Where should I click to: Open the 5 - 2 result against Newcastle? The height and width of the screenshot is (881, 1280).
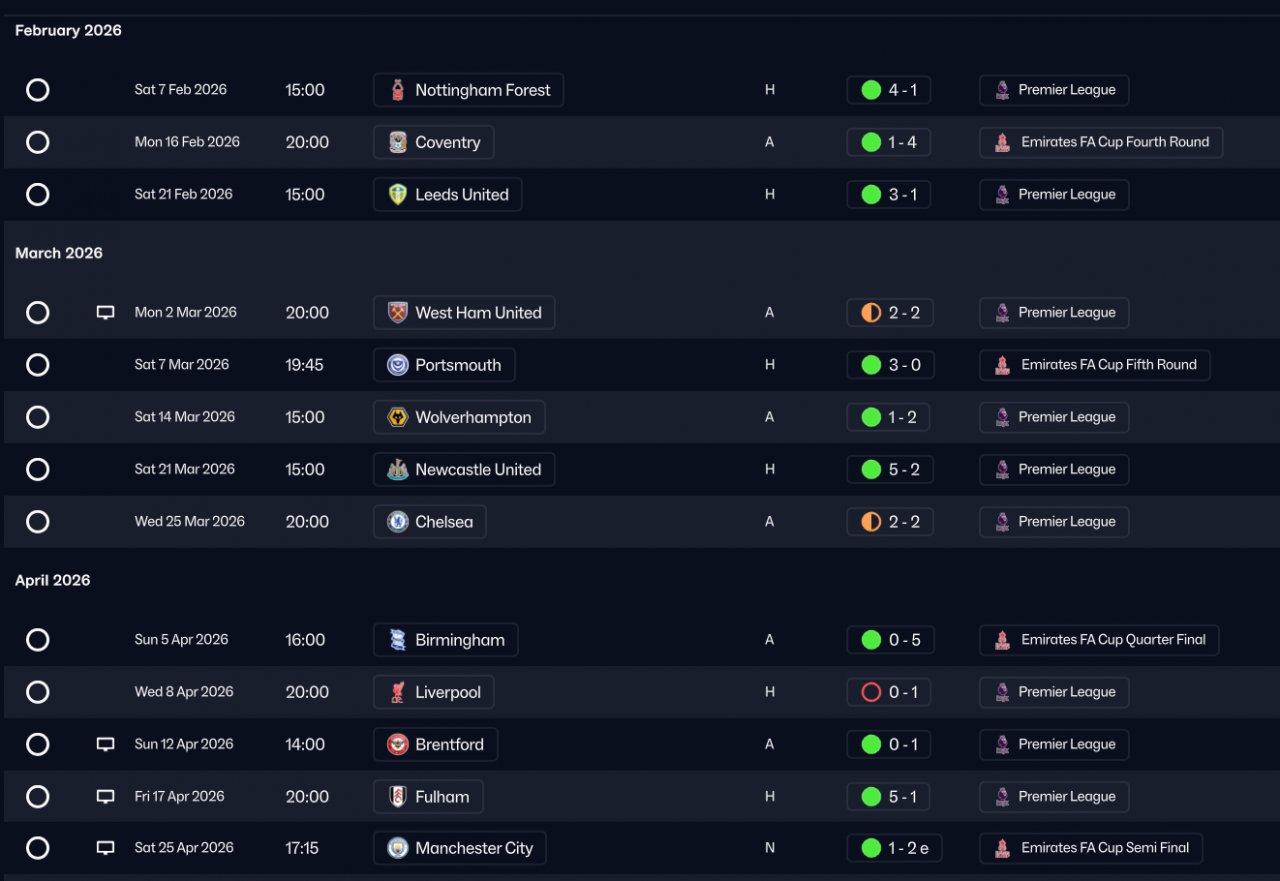tap(889, 470)
